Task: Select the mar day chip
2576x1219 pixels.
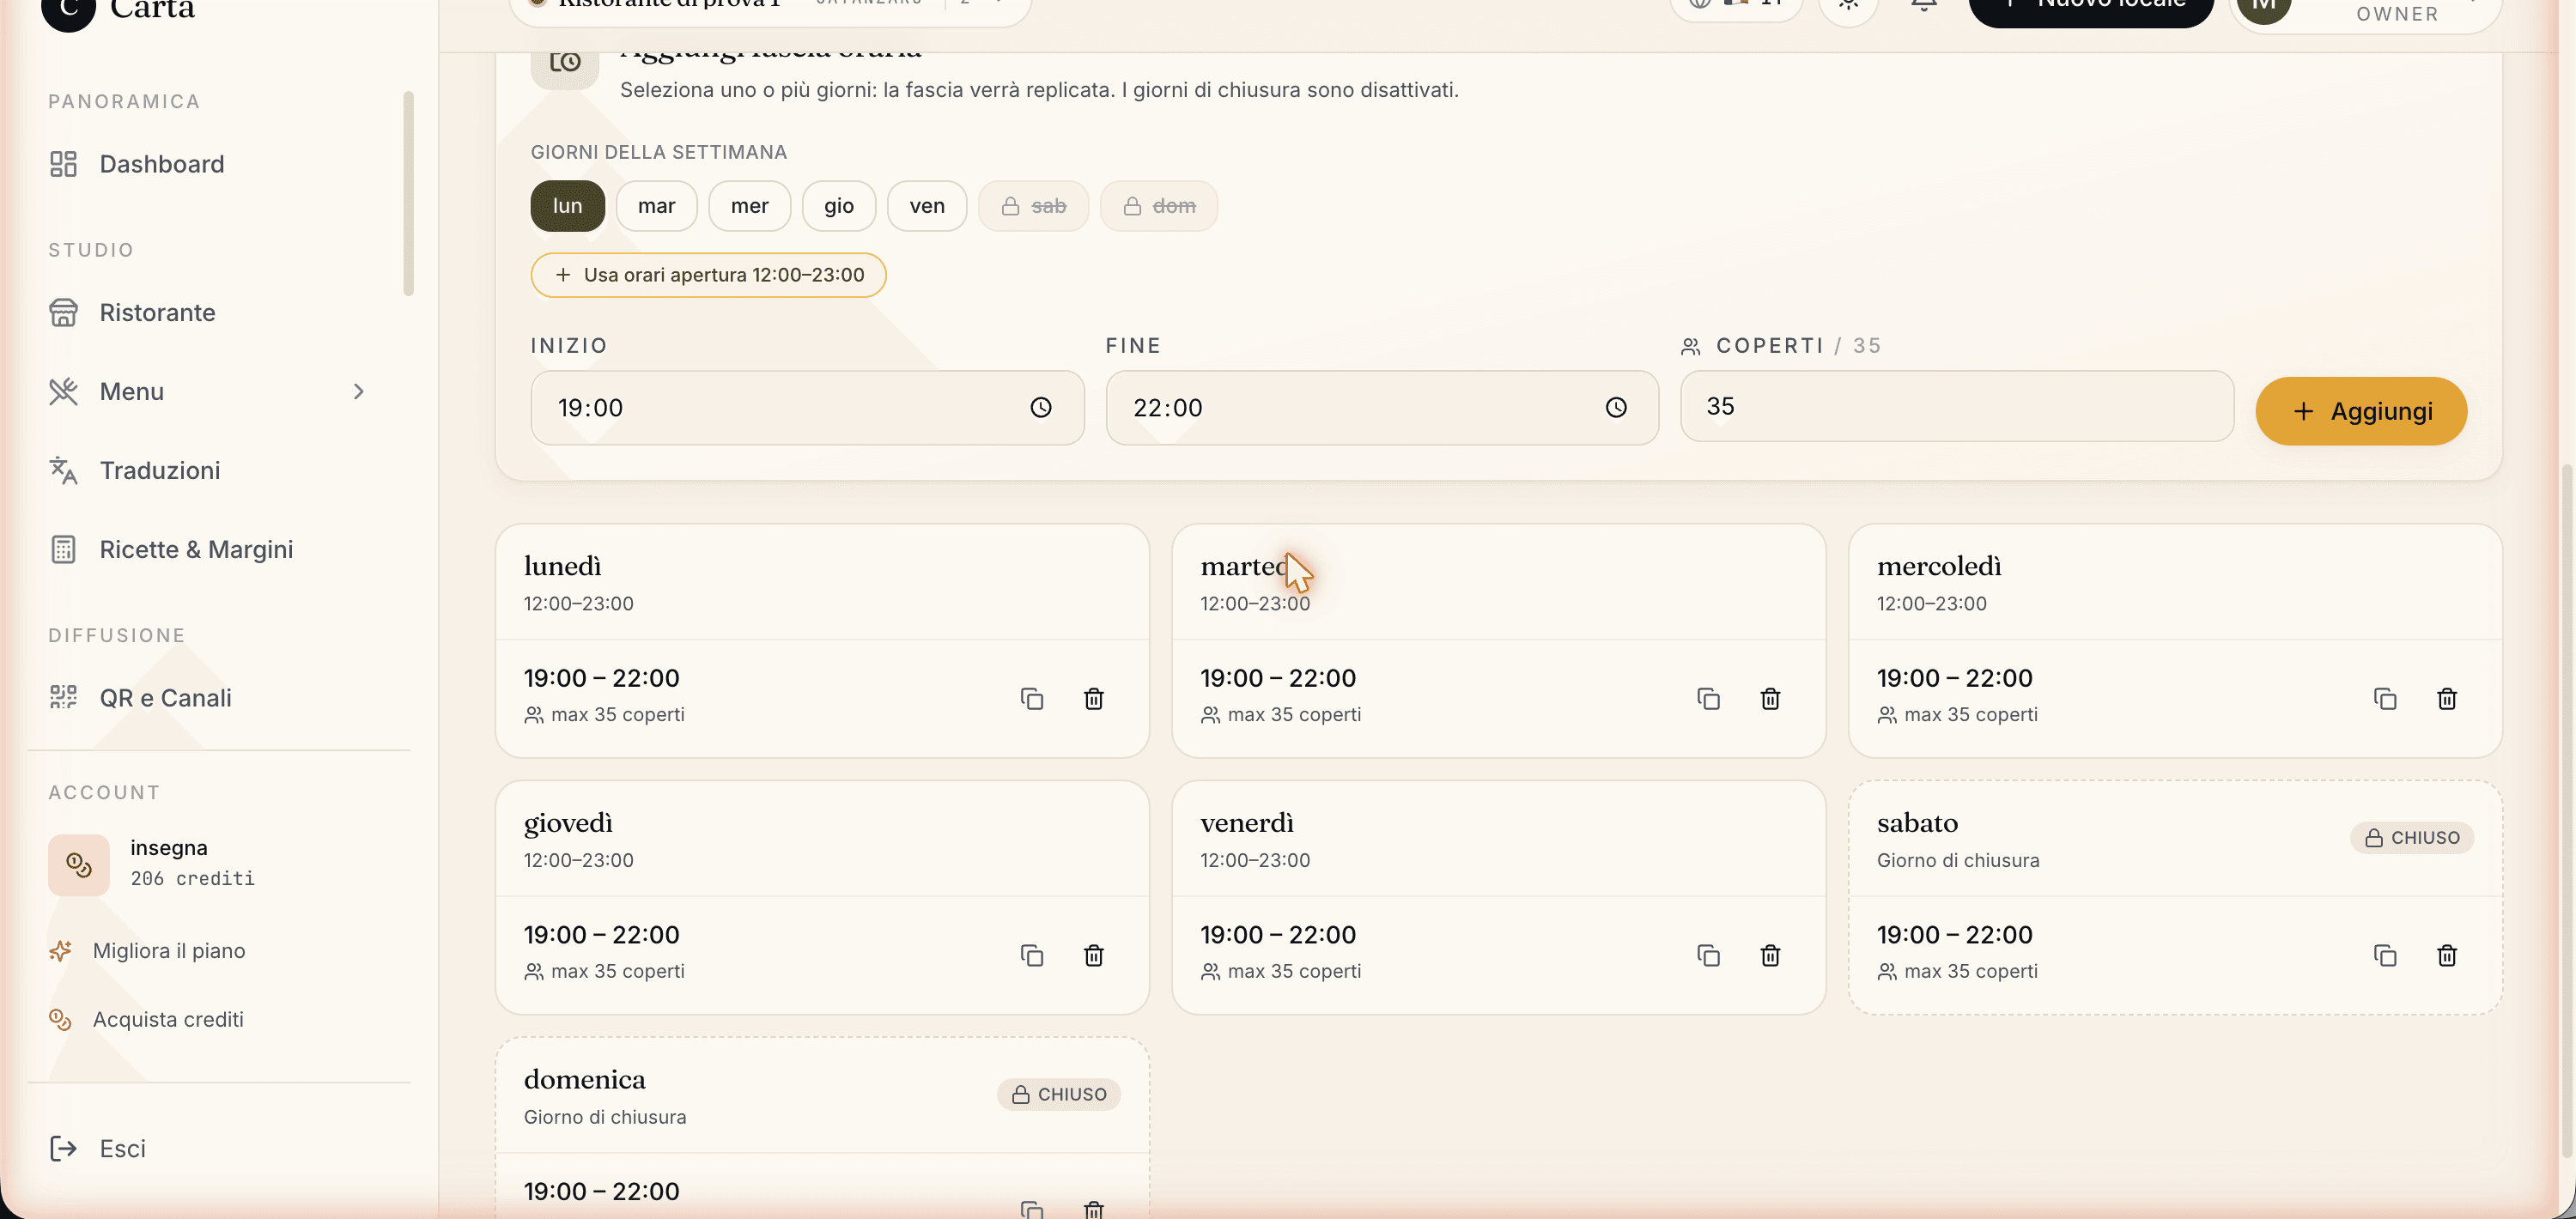Action: 656,206
